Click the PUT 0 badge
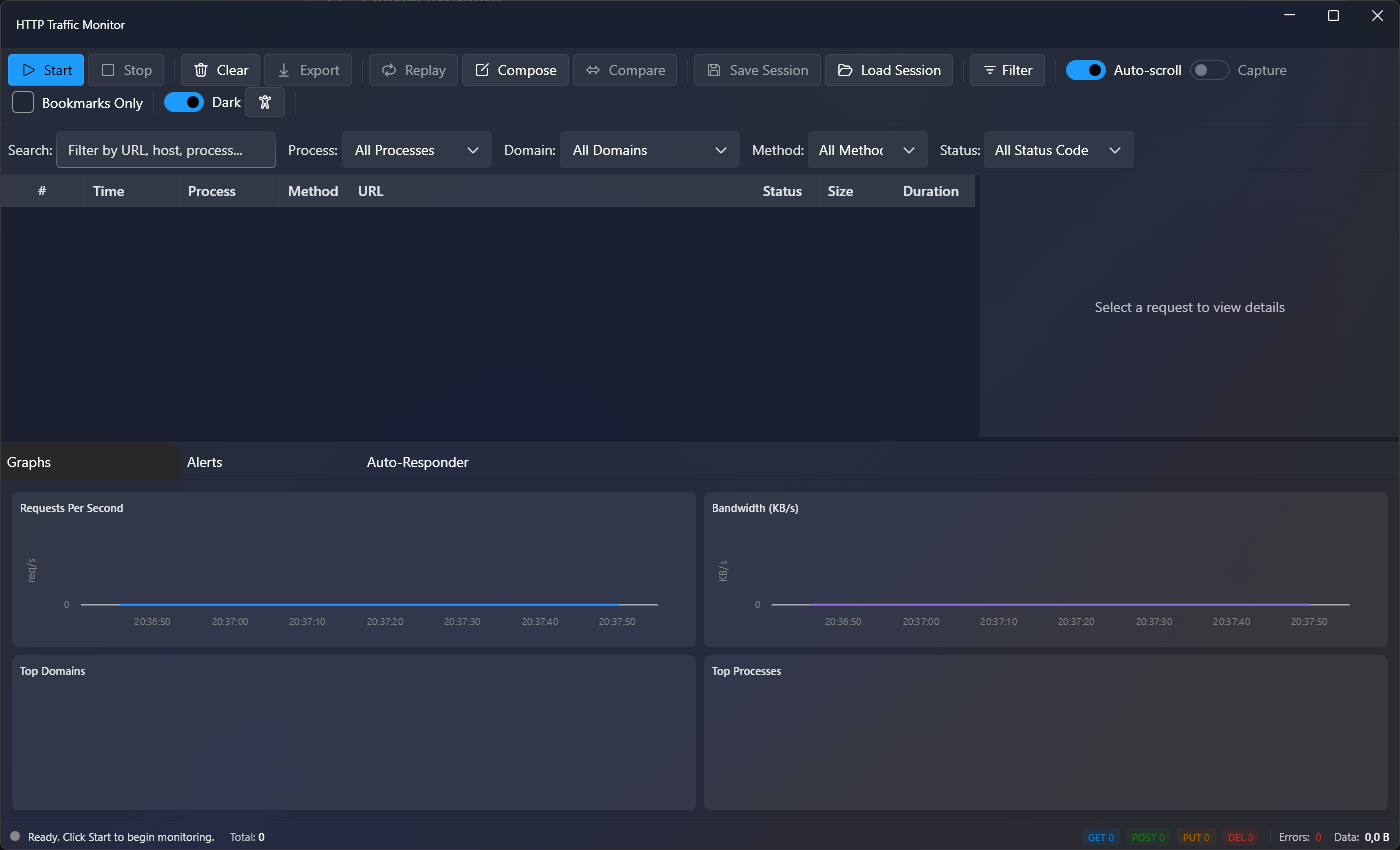The width and height of the screenshot is (1400, 850). [1196, 837]
